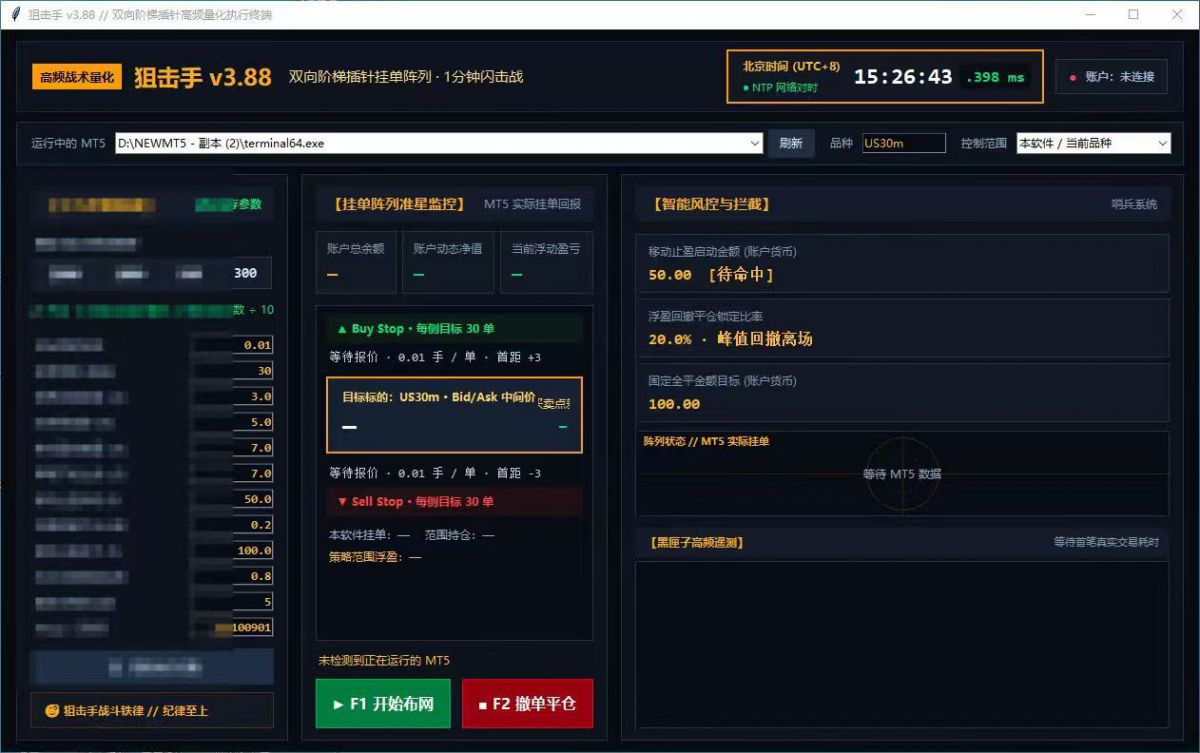The image size is (1200, 753).
Task: Click the 未检测到正在运行的 MT5 status text
Action: 384,661
